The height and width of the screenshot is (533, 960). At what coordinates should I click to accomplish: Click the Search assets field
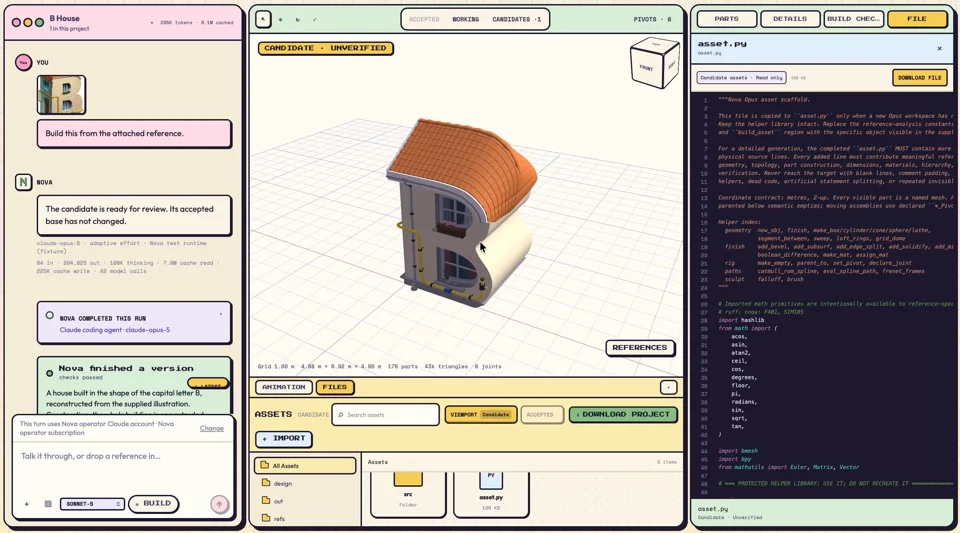pyautogui.click(x=386, y=415)
